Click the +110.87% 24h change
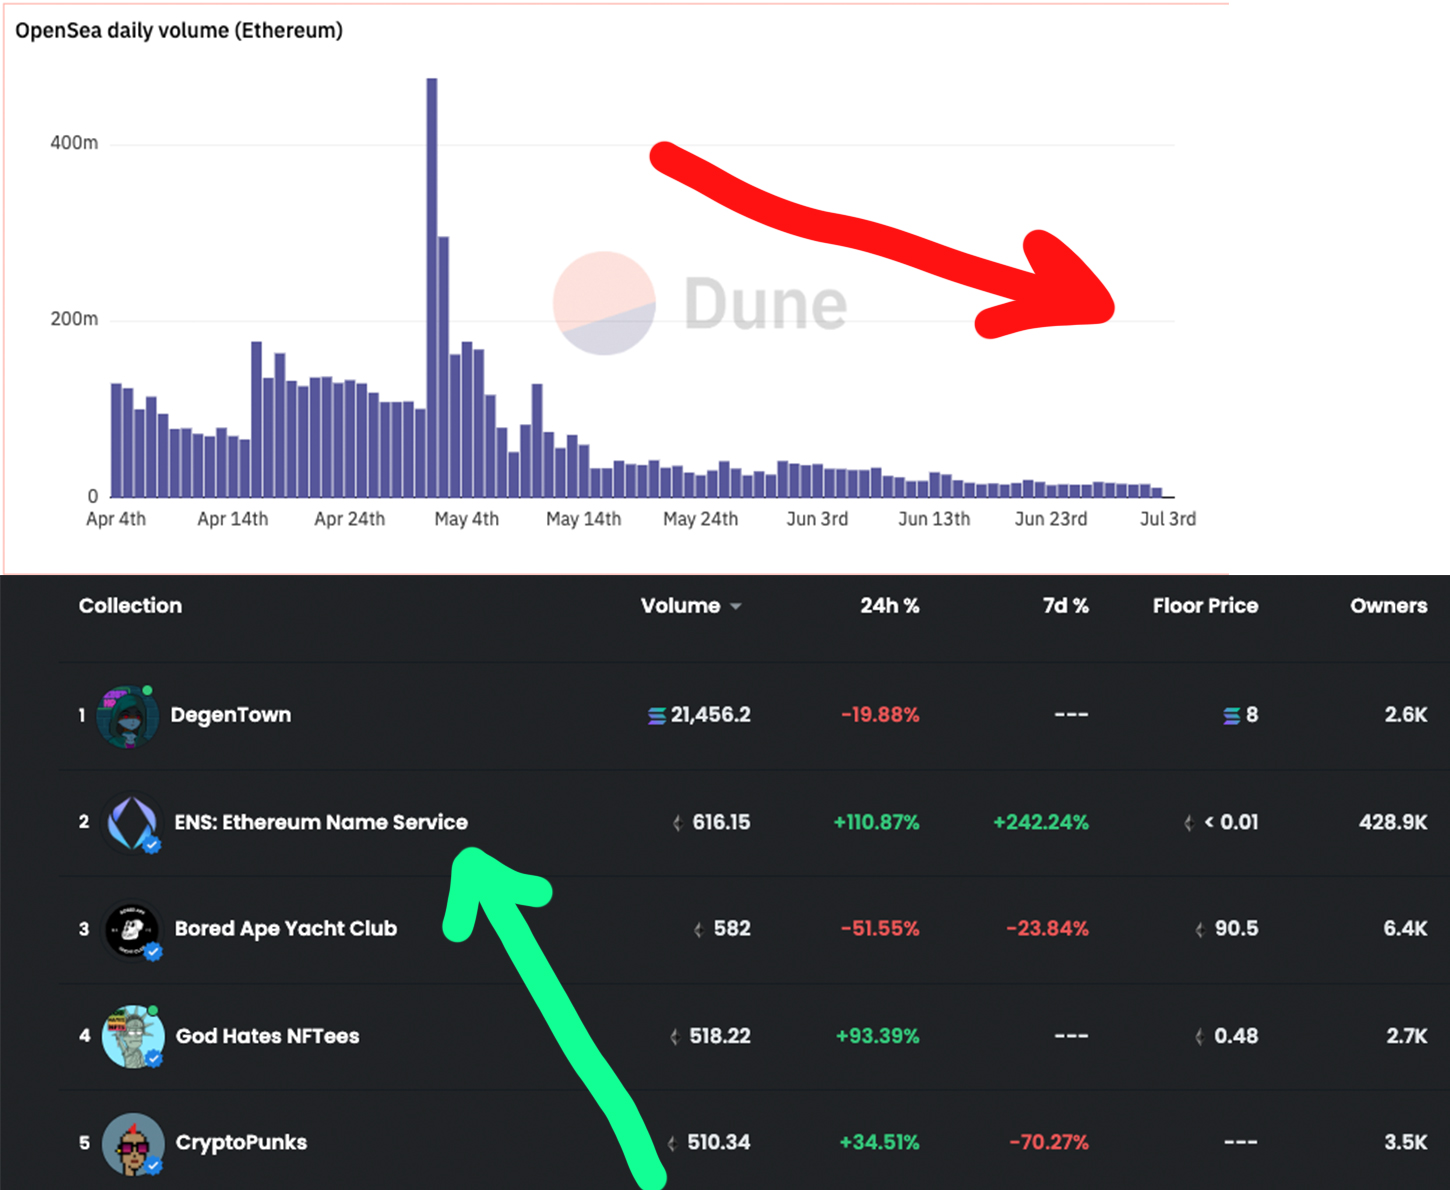Screen dimensions: 1450x1190 pyautogui.click(x=876, y=822)
